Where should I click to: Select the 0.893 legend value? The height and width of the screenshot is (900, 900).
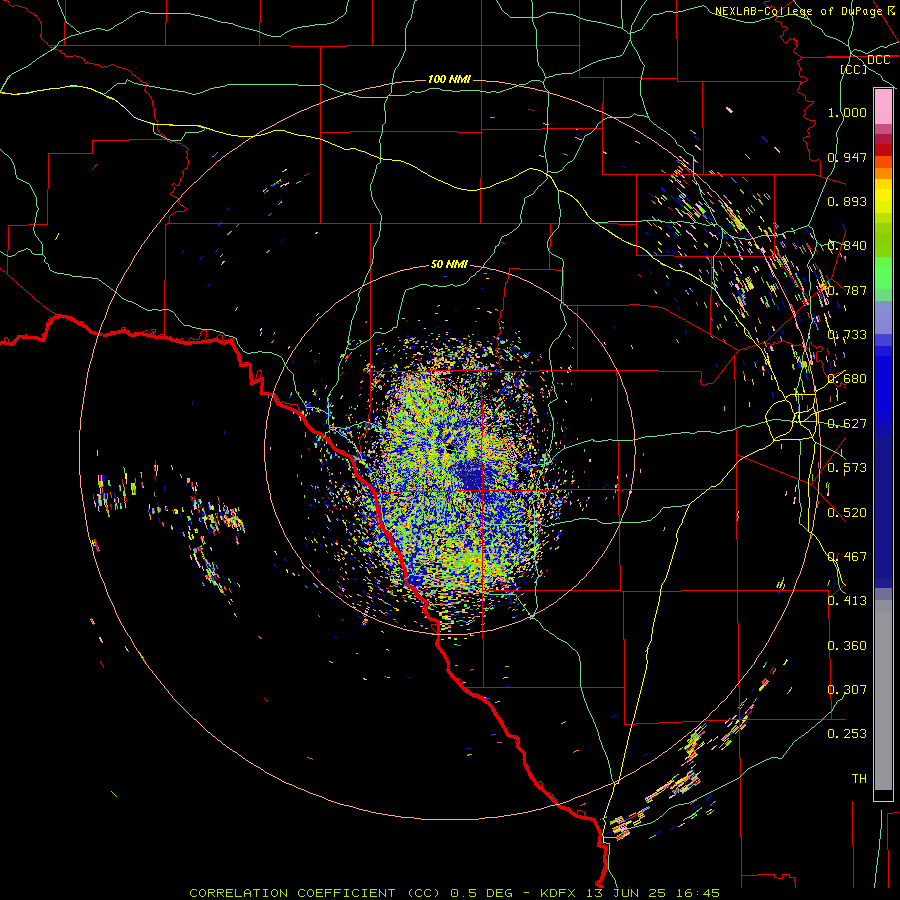pyautogui.click(x=847, y=201)
